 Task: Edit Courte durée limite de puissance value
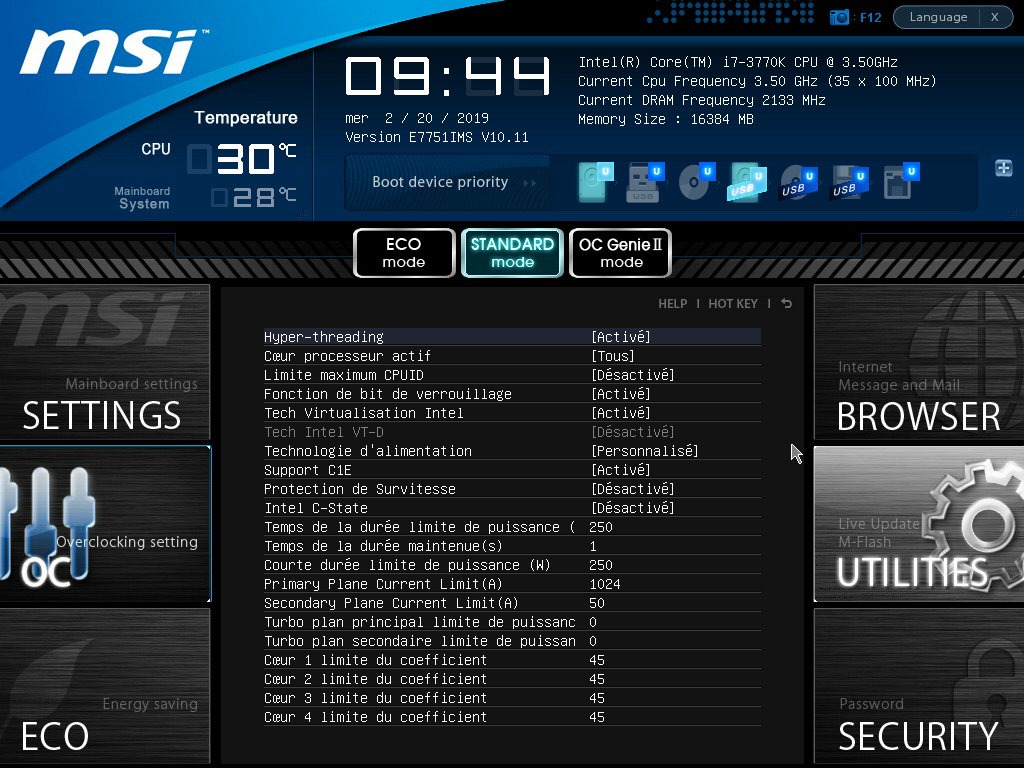click(601, 565)
